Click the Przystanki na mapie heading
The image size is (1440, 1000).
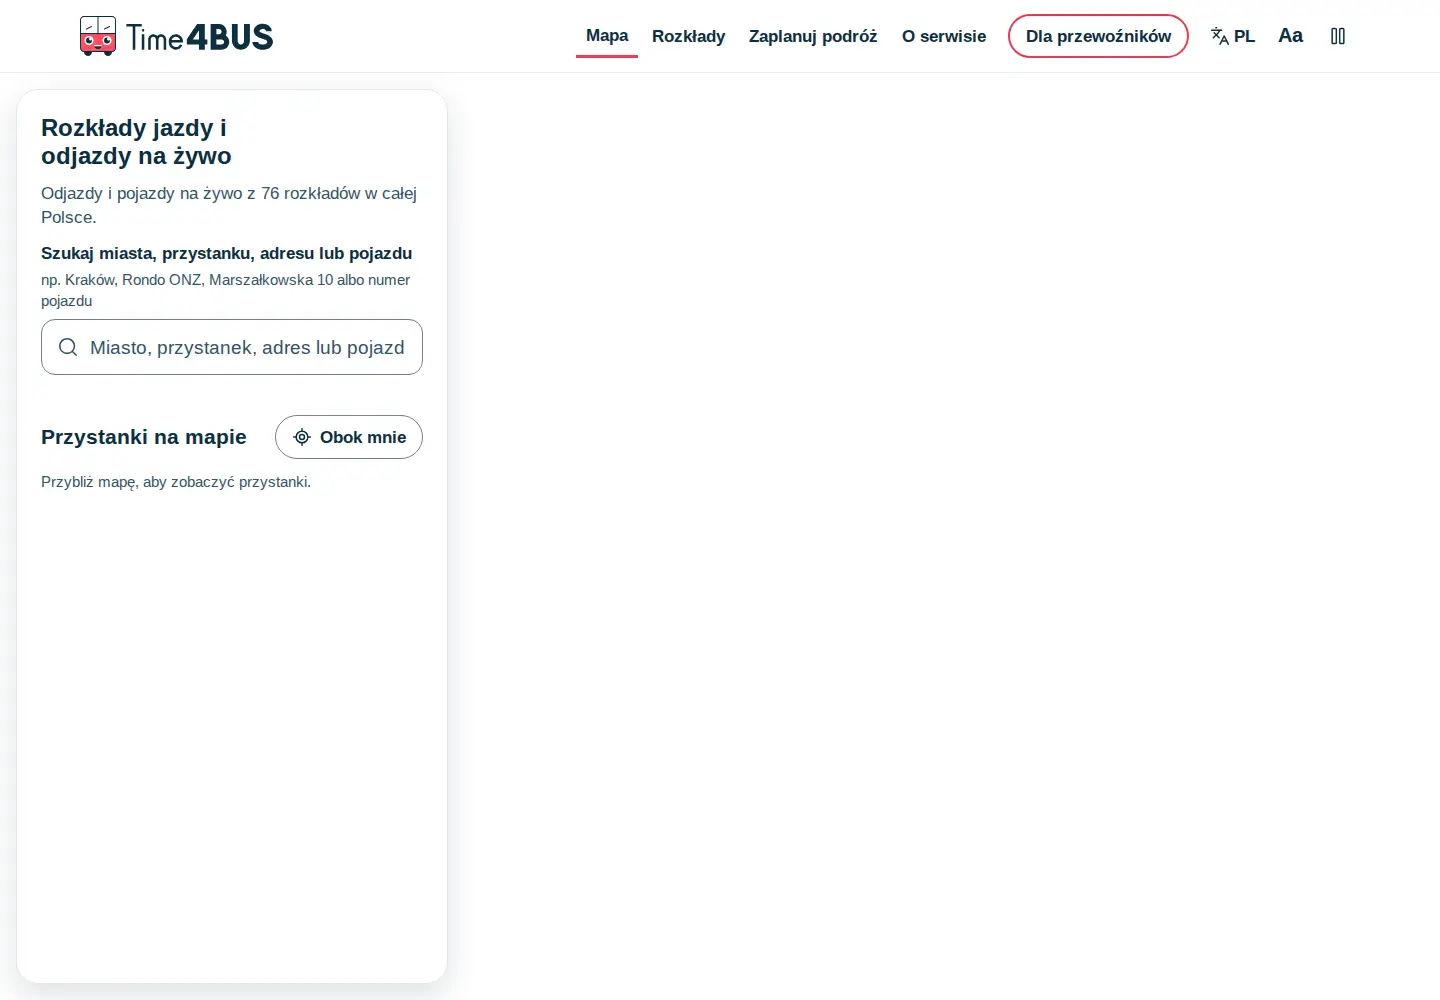[144, 437]
